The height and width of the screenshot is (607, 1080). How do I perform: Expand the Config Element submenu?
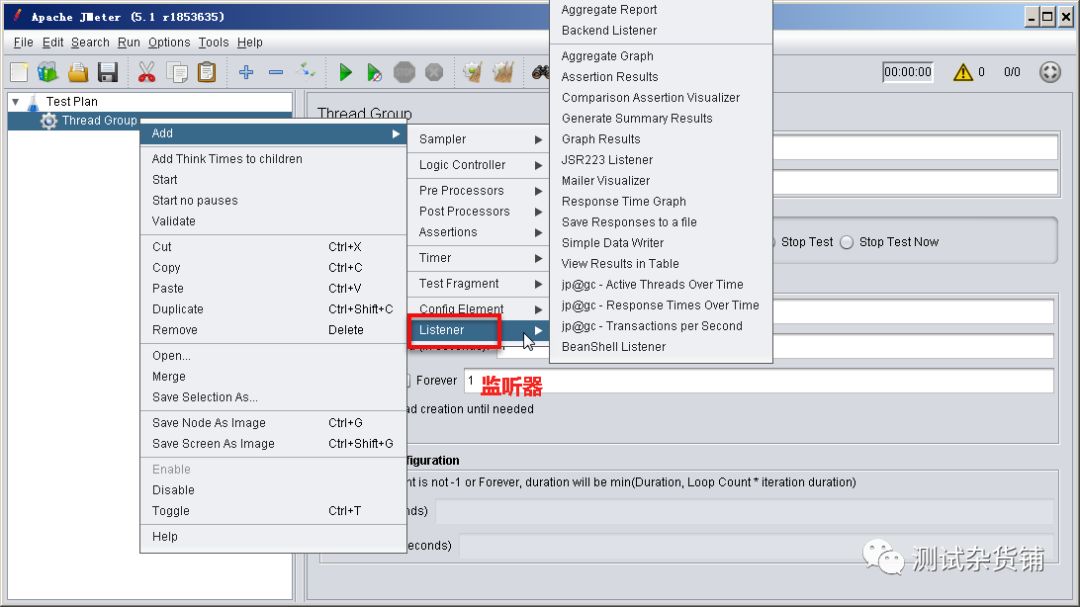click(479, 309)
